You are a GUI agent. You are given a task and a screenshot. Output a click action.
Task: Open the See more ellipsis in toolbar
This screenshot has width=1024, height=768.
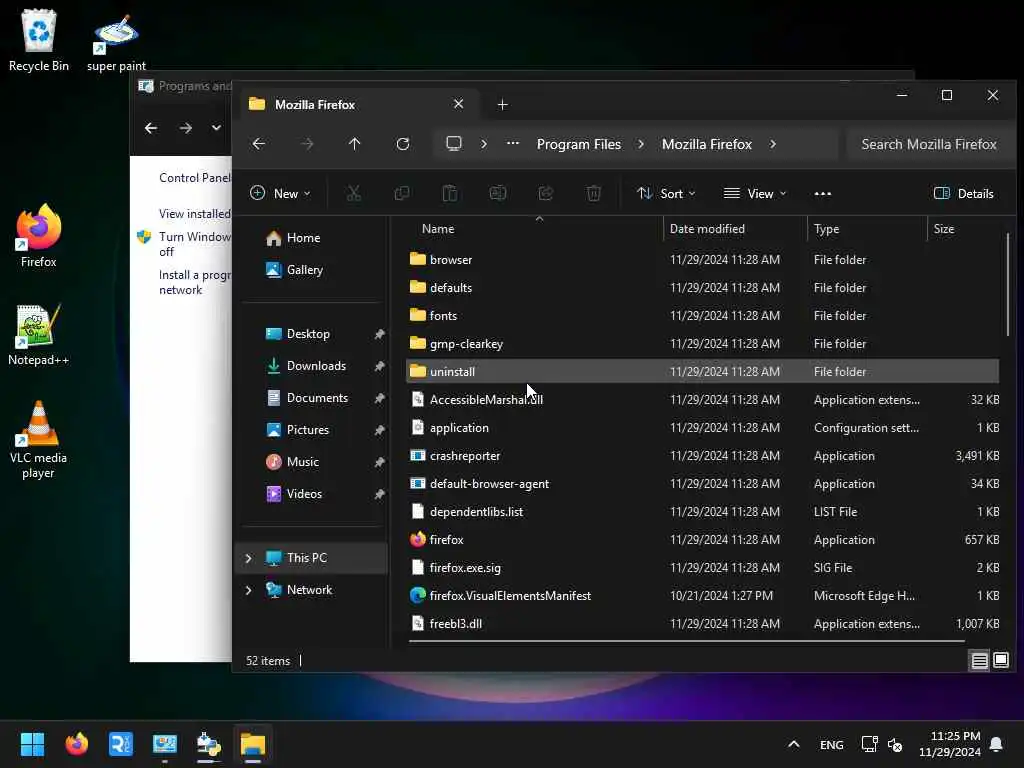pos(823,193)
